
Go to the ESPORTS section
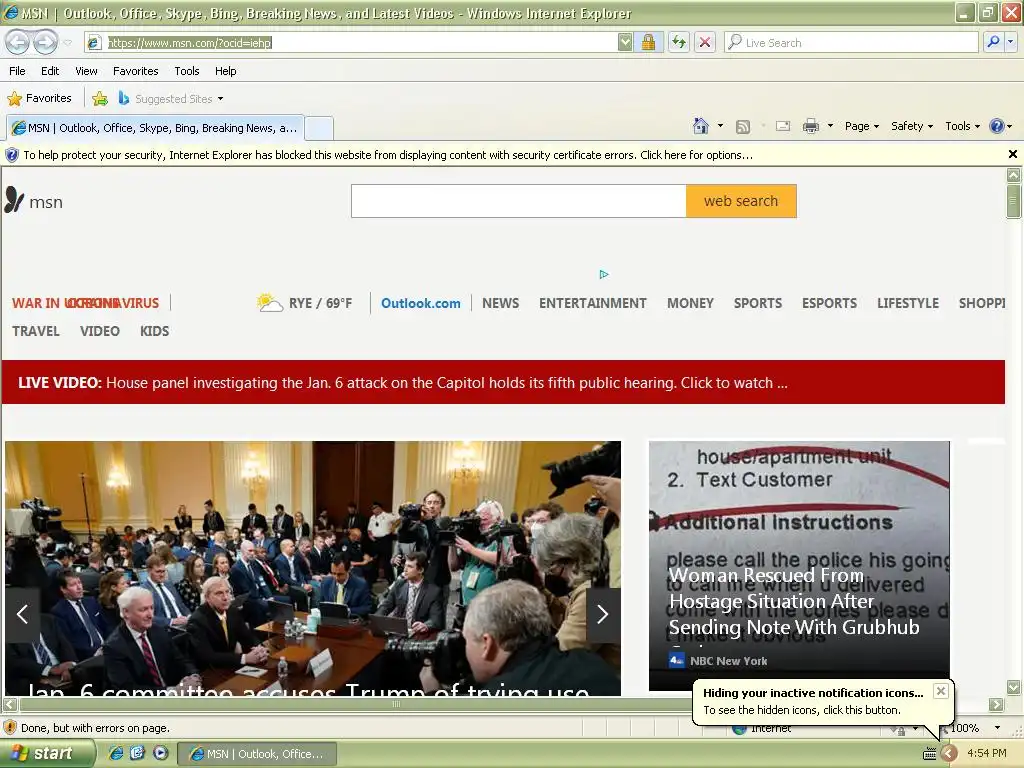tap(829, 303)
